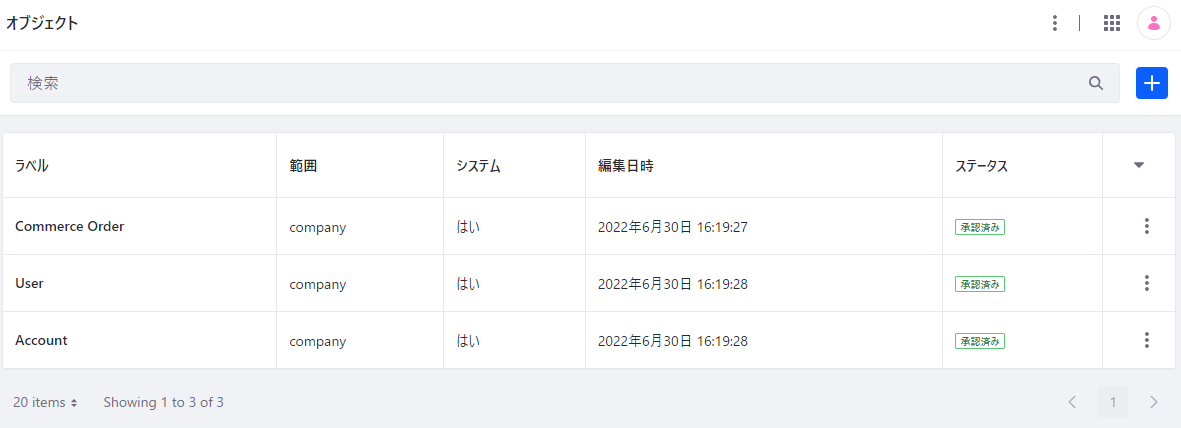Go to previous page arrow
Screen dimensions: 1181x428
coord(1072,402)
